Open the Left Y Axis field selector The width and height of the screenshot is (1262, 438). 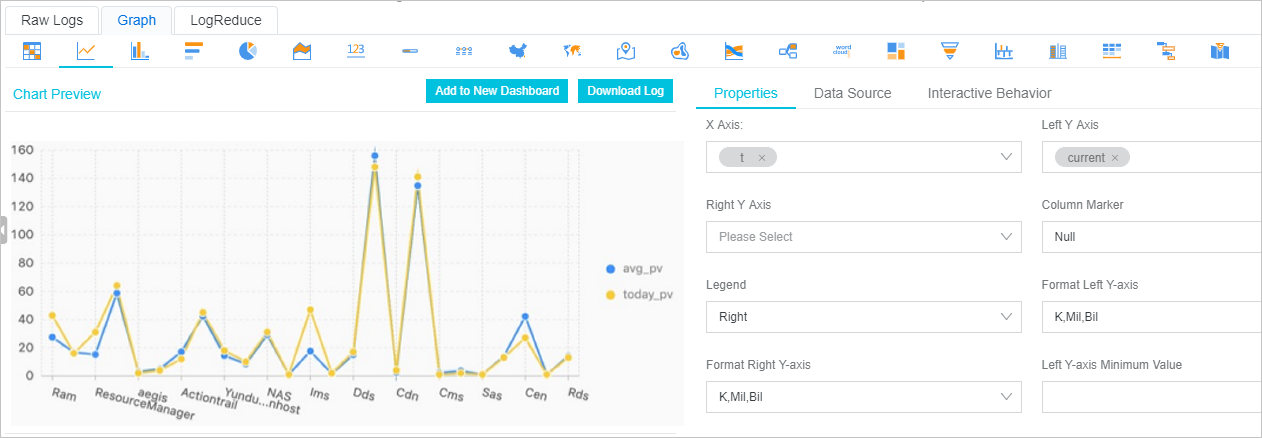[1152, 157]
